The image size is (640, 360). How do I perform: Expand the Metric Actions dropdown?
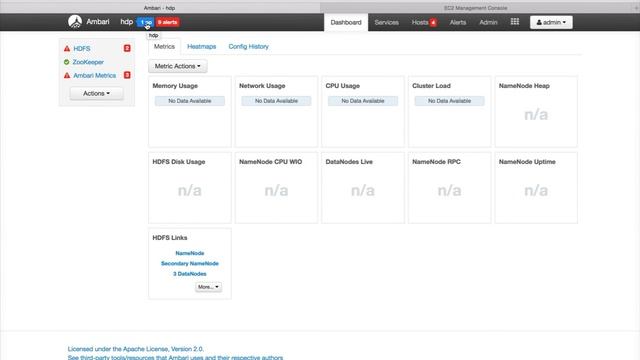coord(178,66)
